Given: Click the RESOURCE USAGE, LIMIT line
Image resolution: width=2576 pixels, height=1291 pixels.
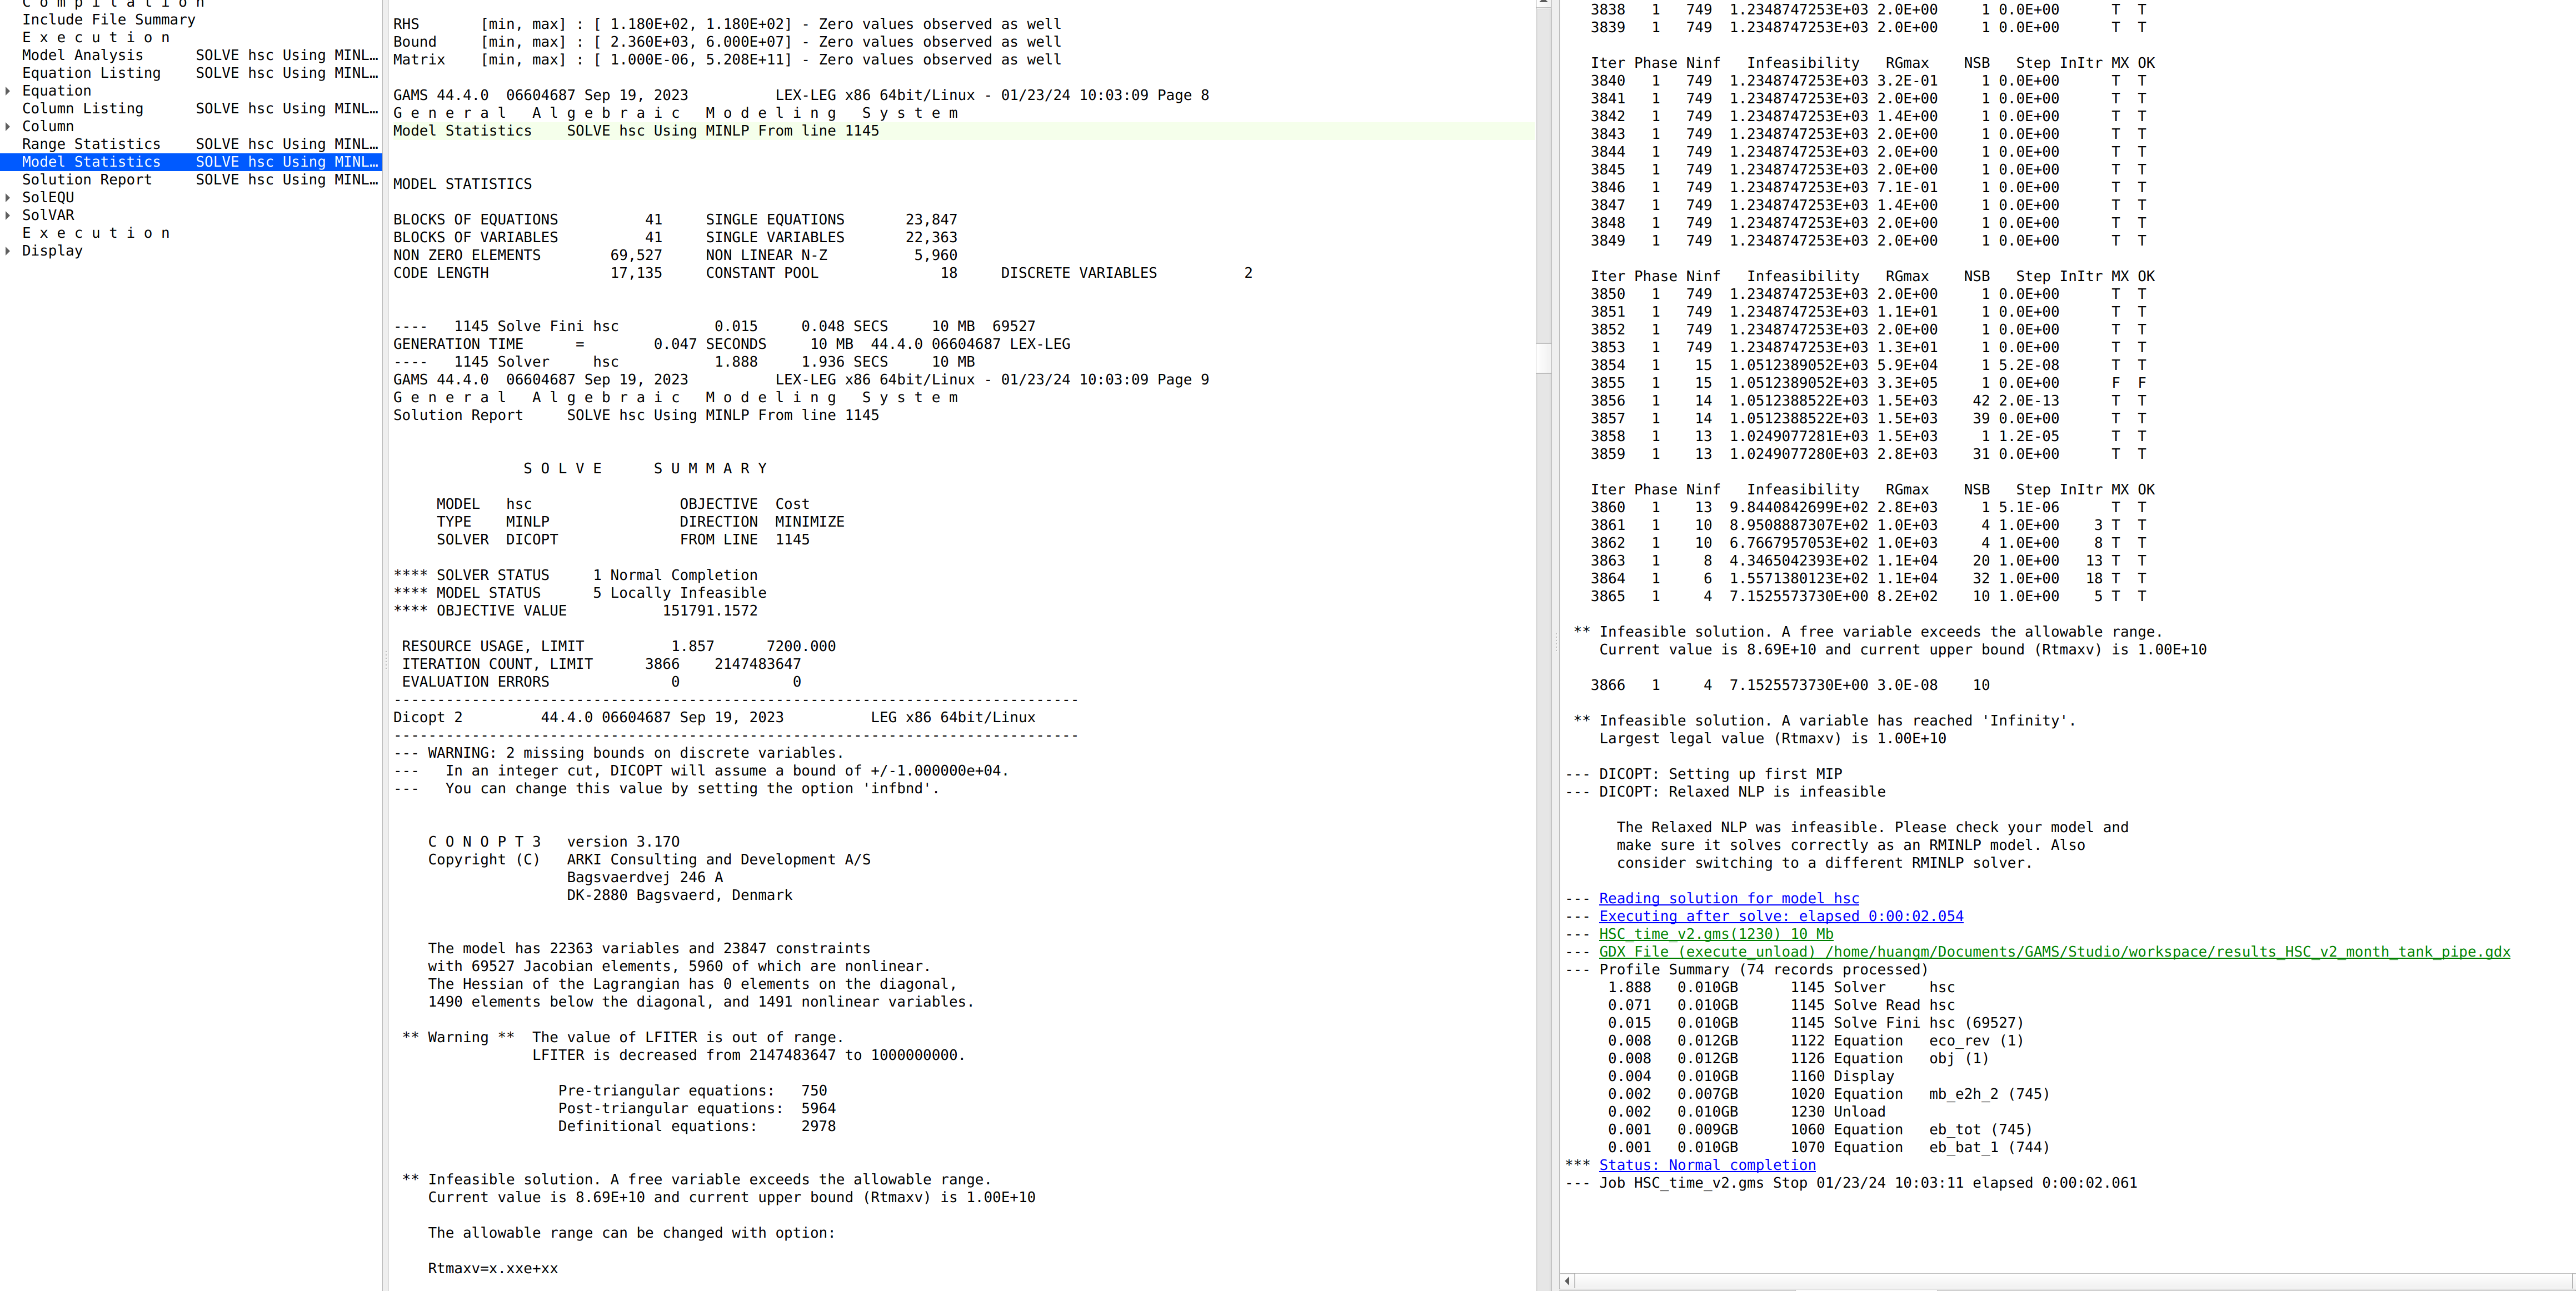Looking at the screenshot, I should click(x=618, y=647).
